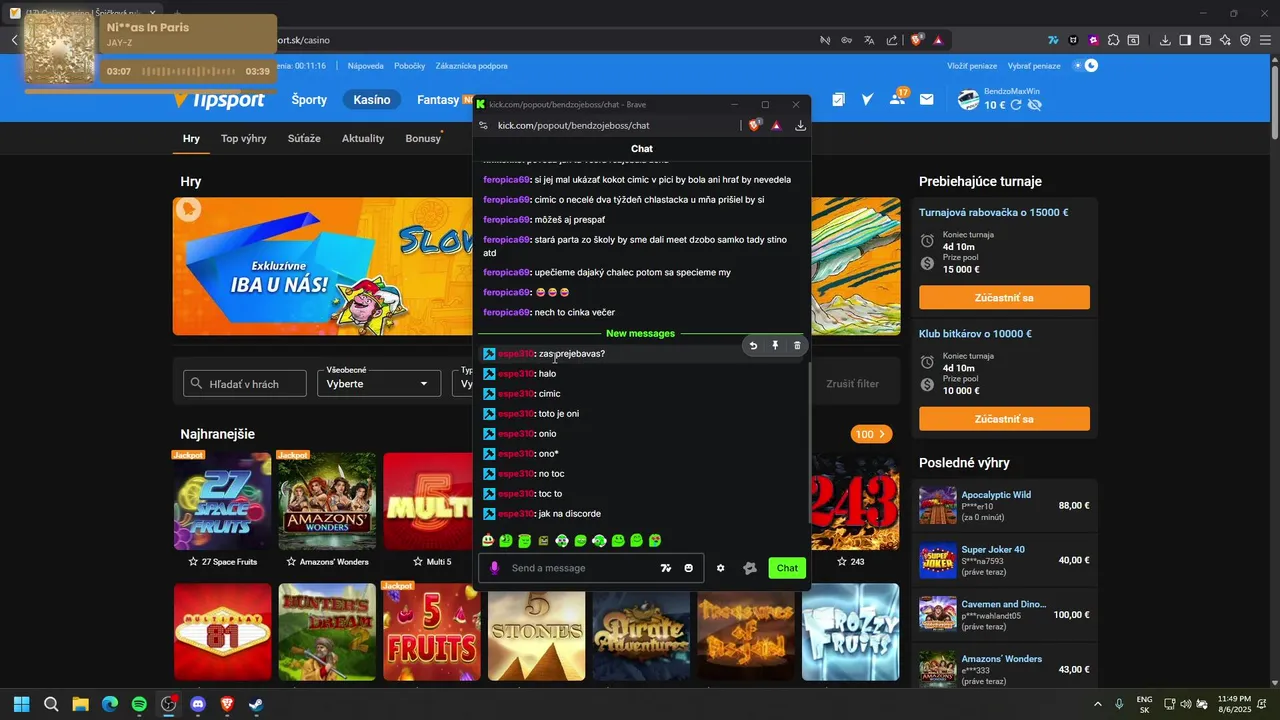
Task: Join the Turnajová rabovačka tournament via Zúčastniť sa
Action: 1004,298
